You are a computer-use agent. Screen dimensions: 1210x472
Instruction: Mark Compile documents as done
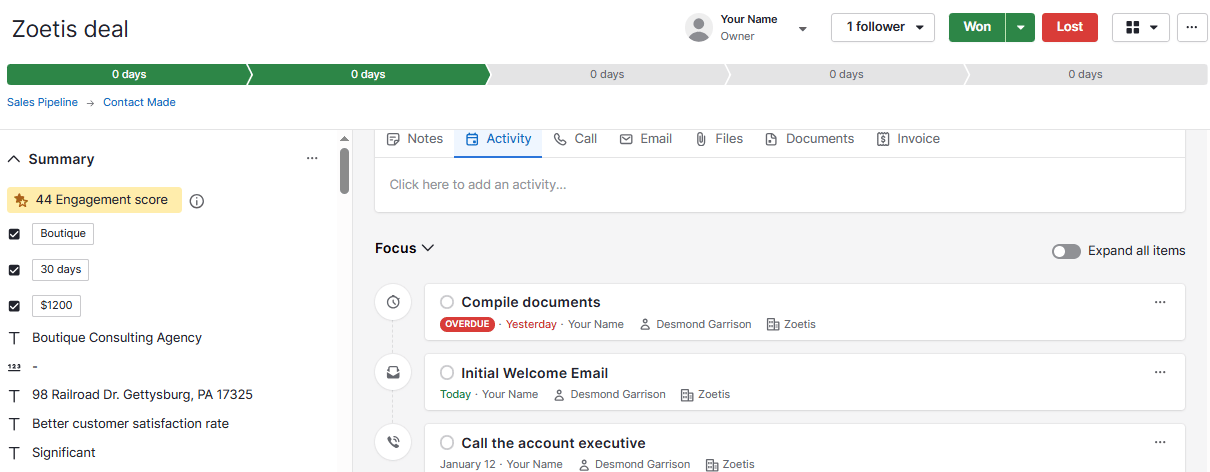[x=447, y=302]
